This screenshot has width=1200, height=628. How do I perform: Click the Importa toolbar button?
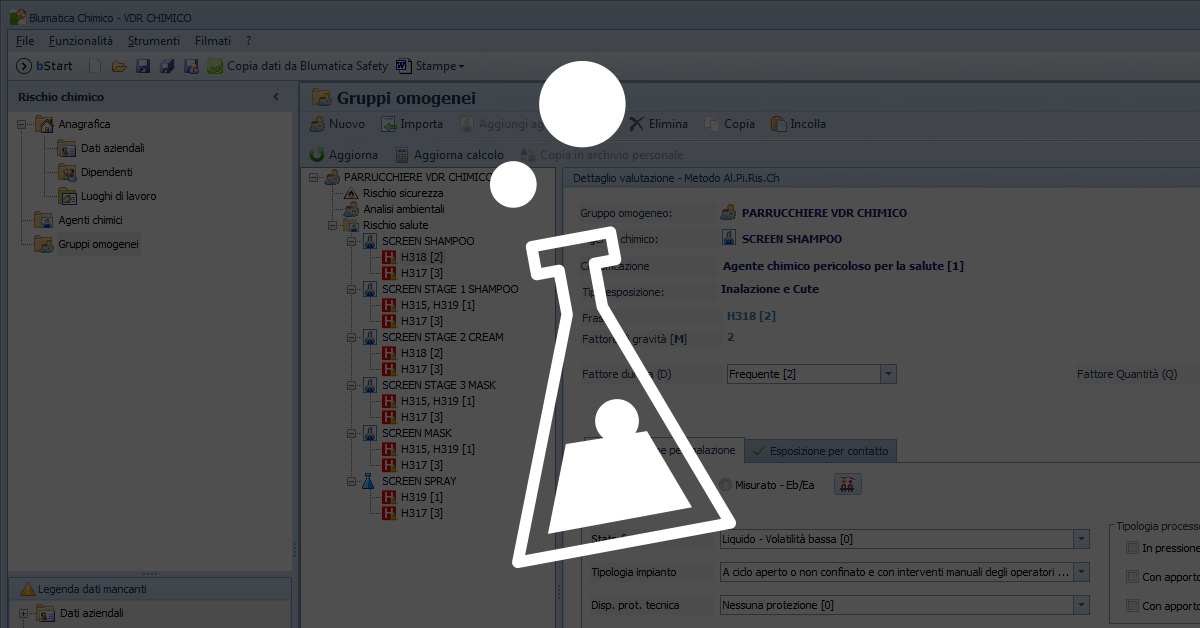(412, 124)
